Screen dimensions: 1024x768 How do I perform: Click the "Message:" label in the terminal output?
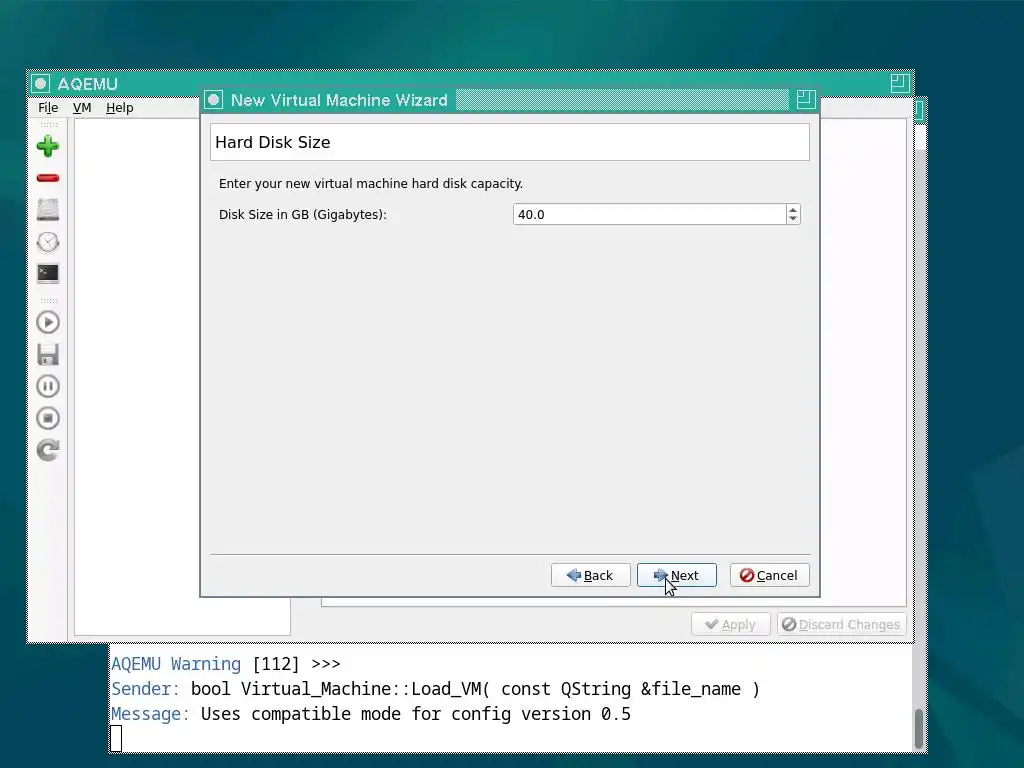point(150,714)
